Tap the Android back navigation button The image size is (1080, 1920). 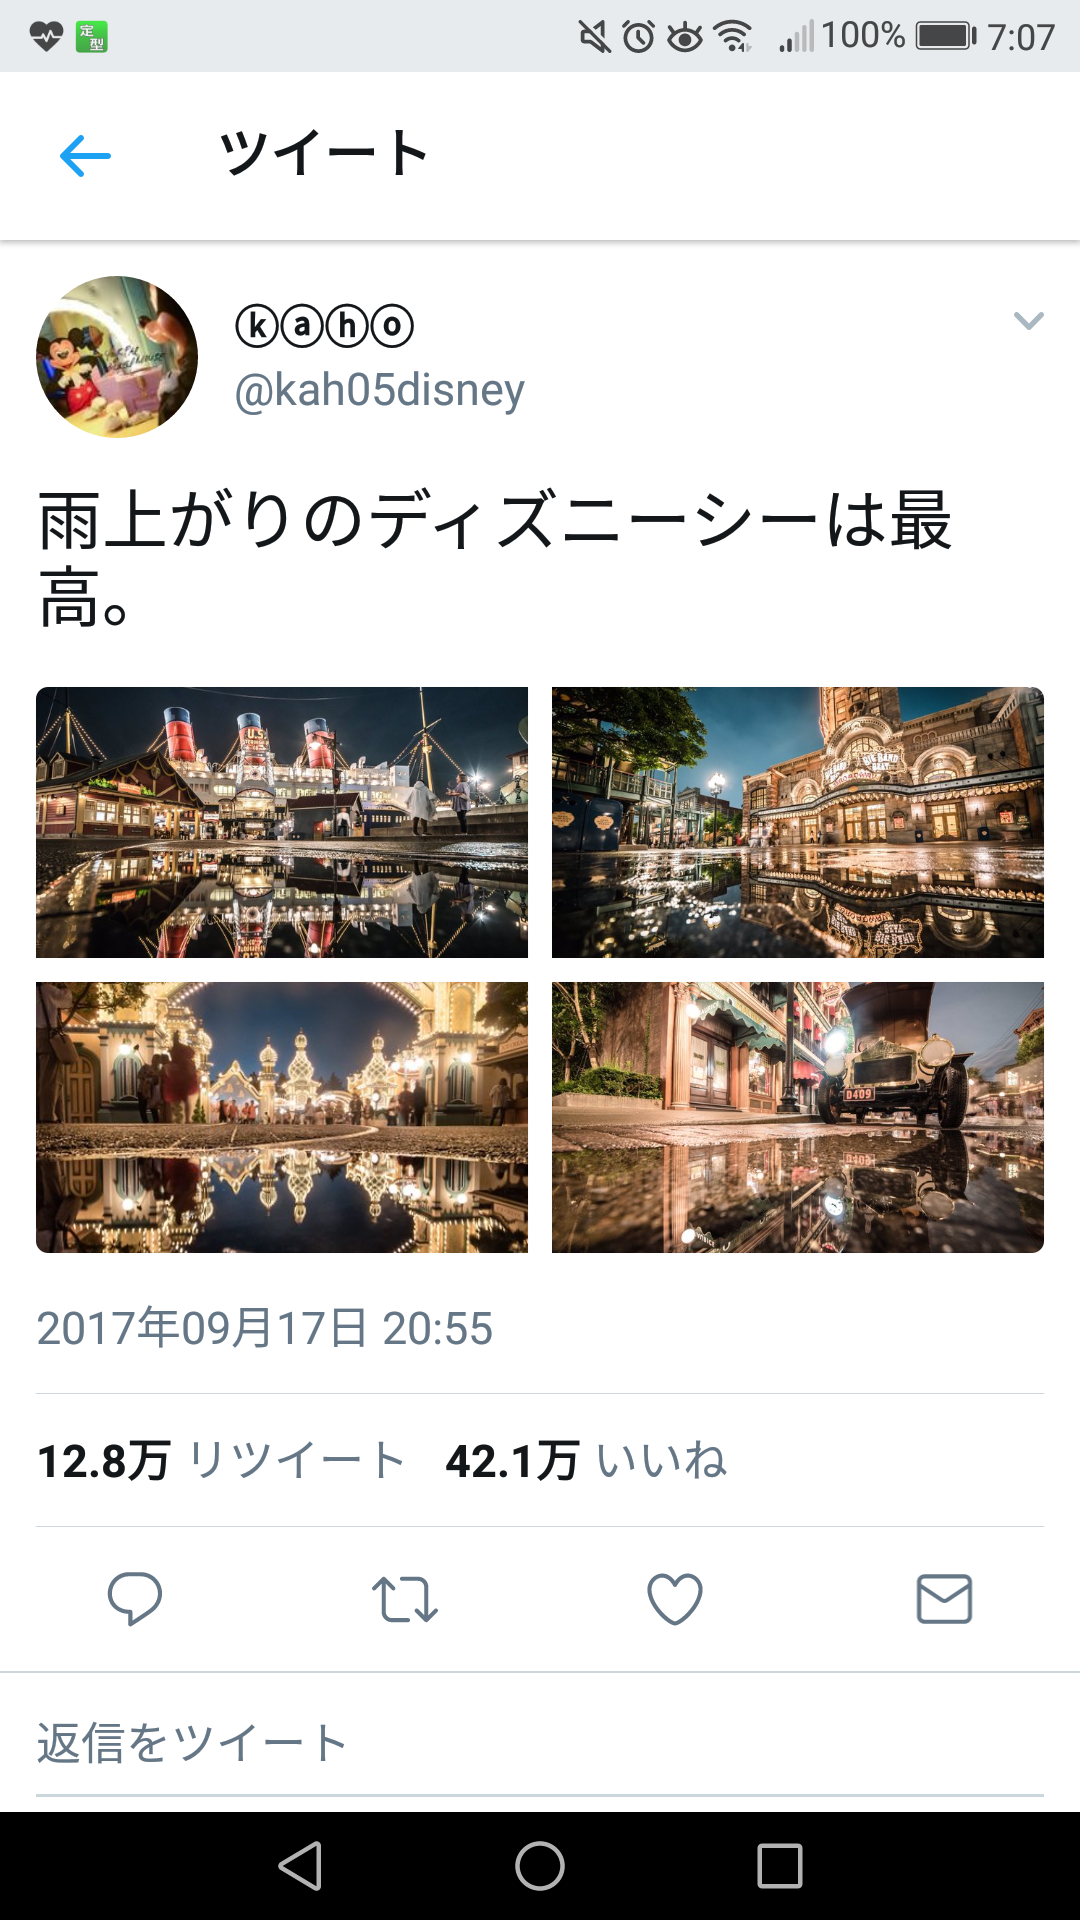pyautogui.click(x=300, y=1866)
